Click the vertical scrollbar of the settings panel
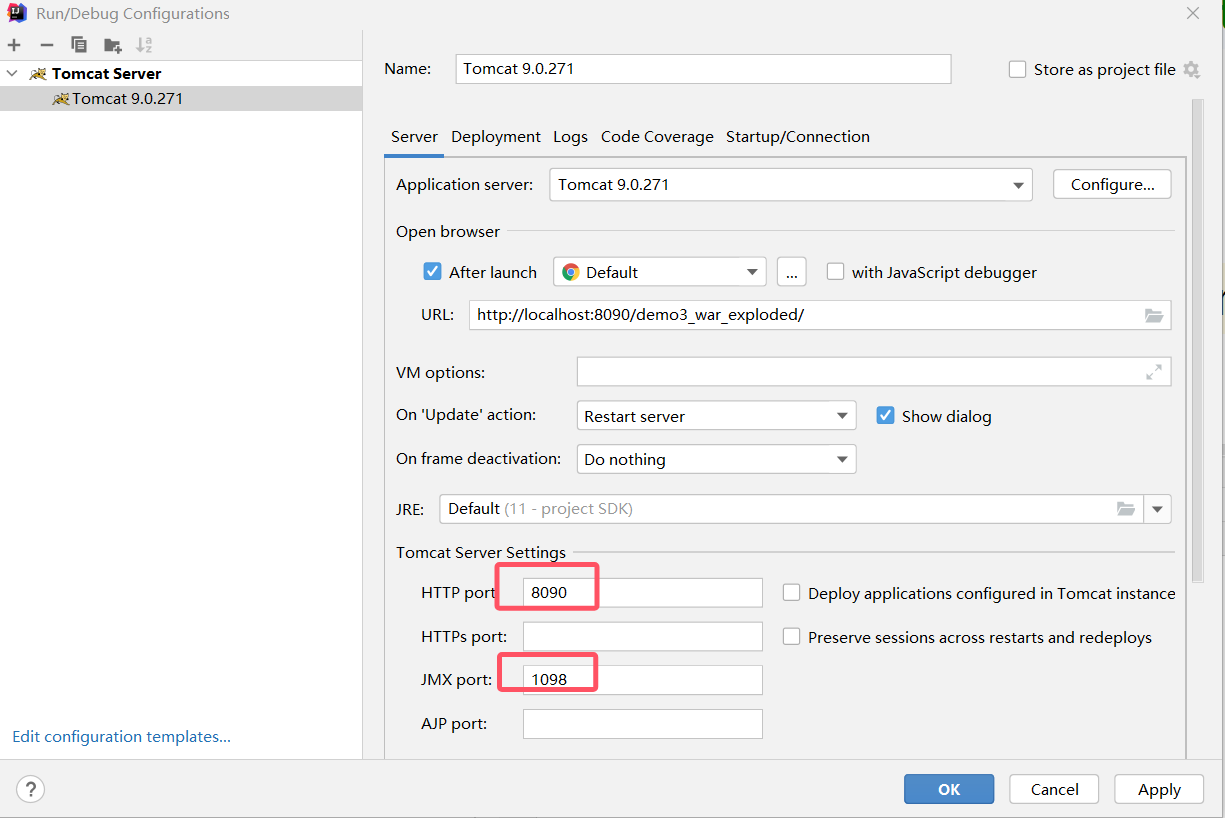This screenshot has width=1225, height=818. (1198, 340)
